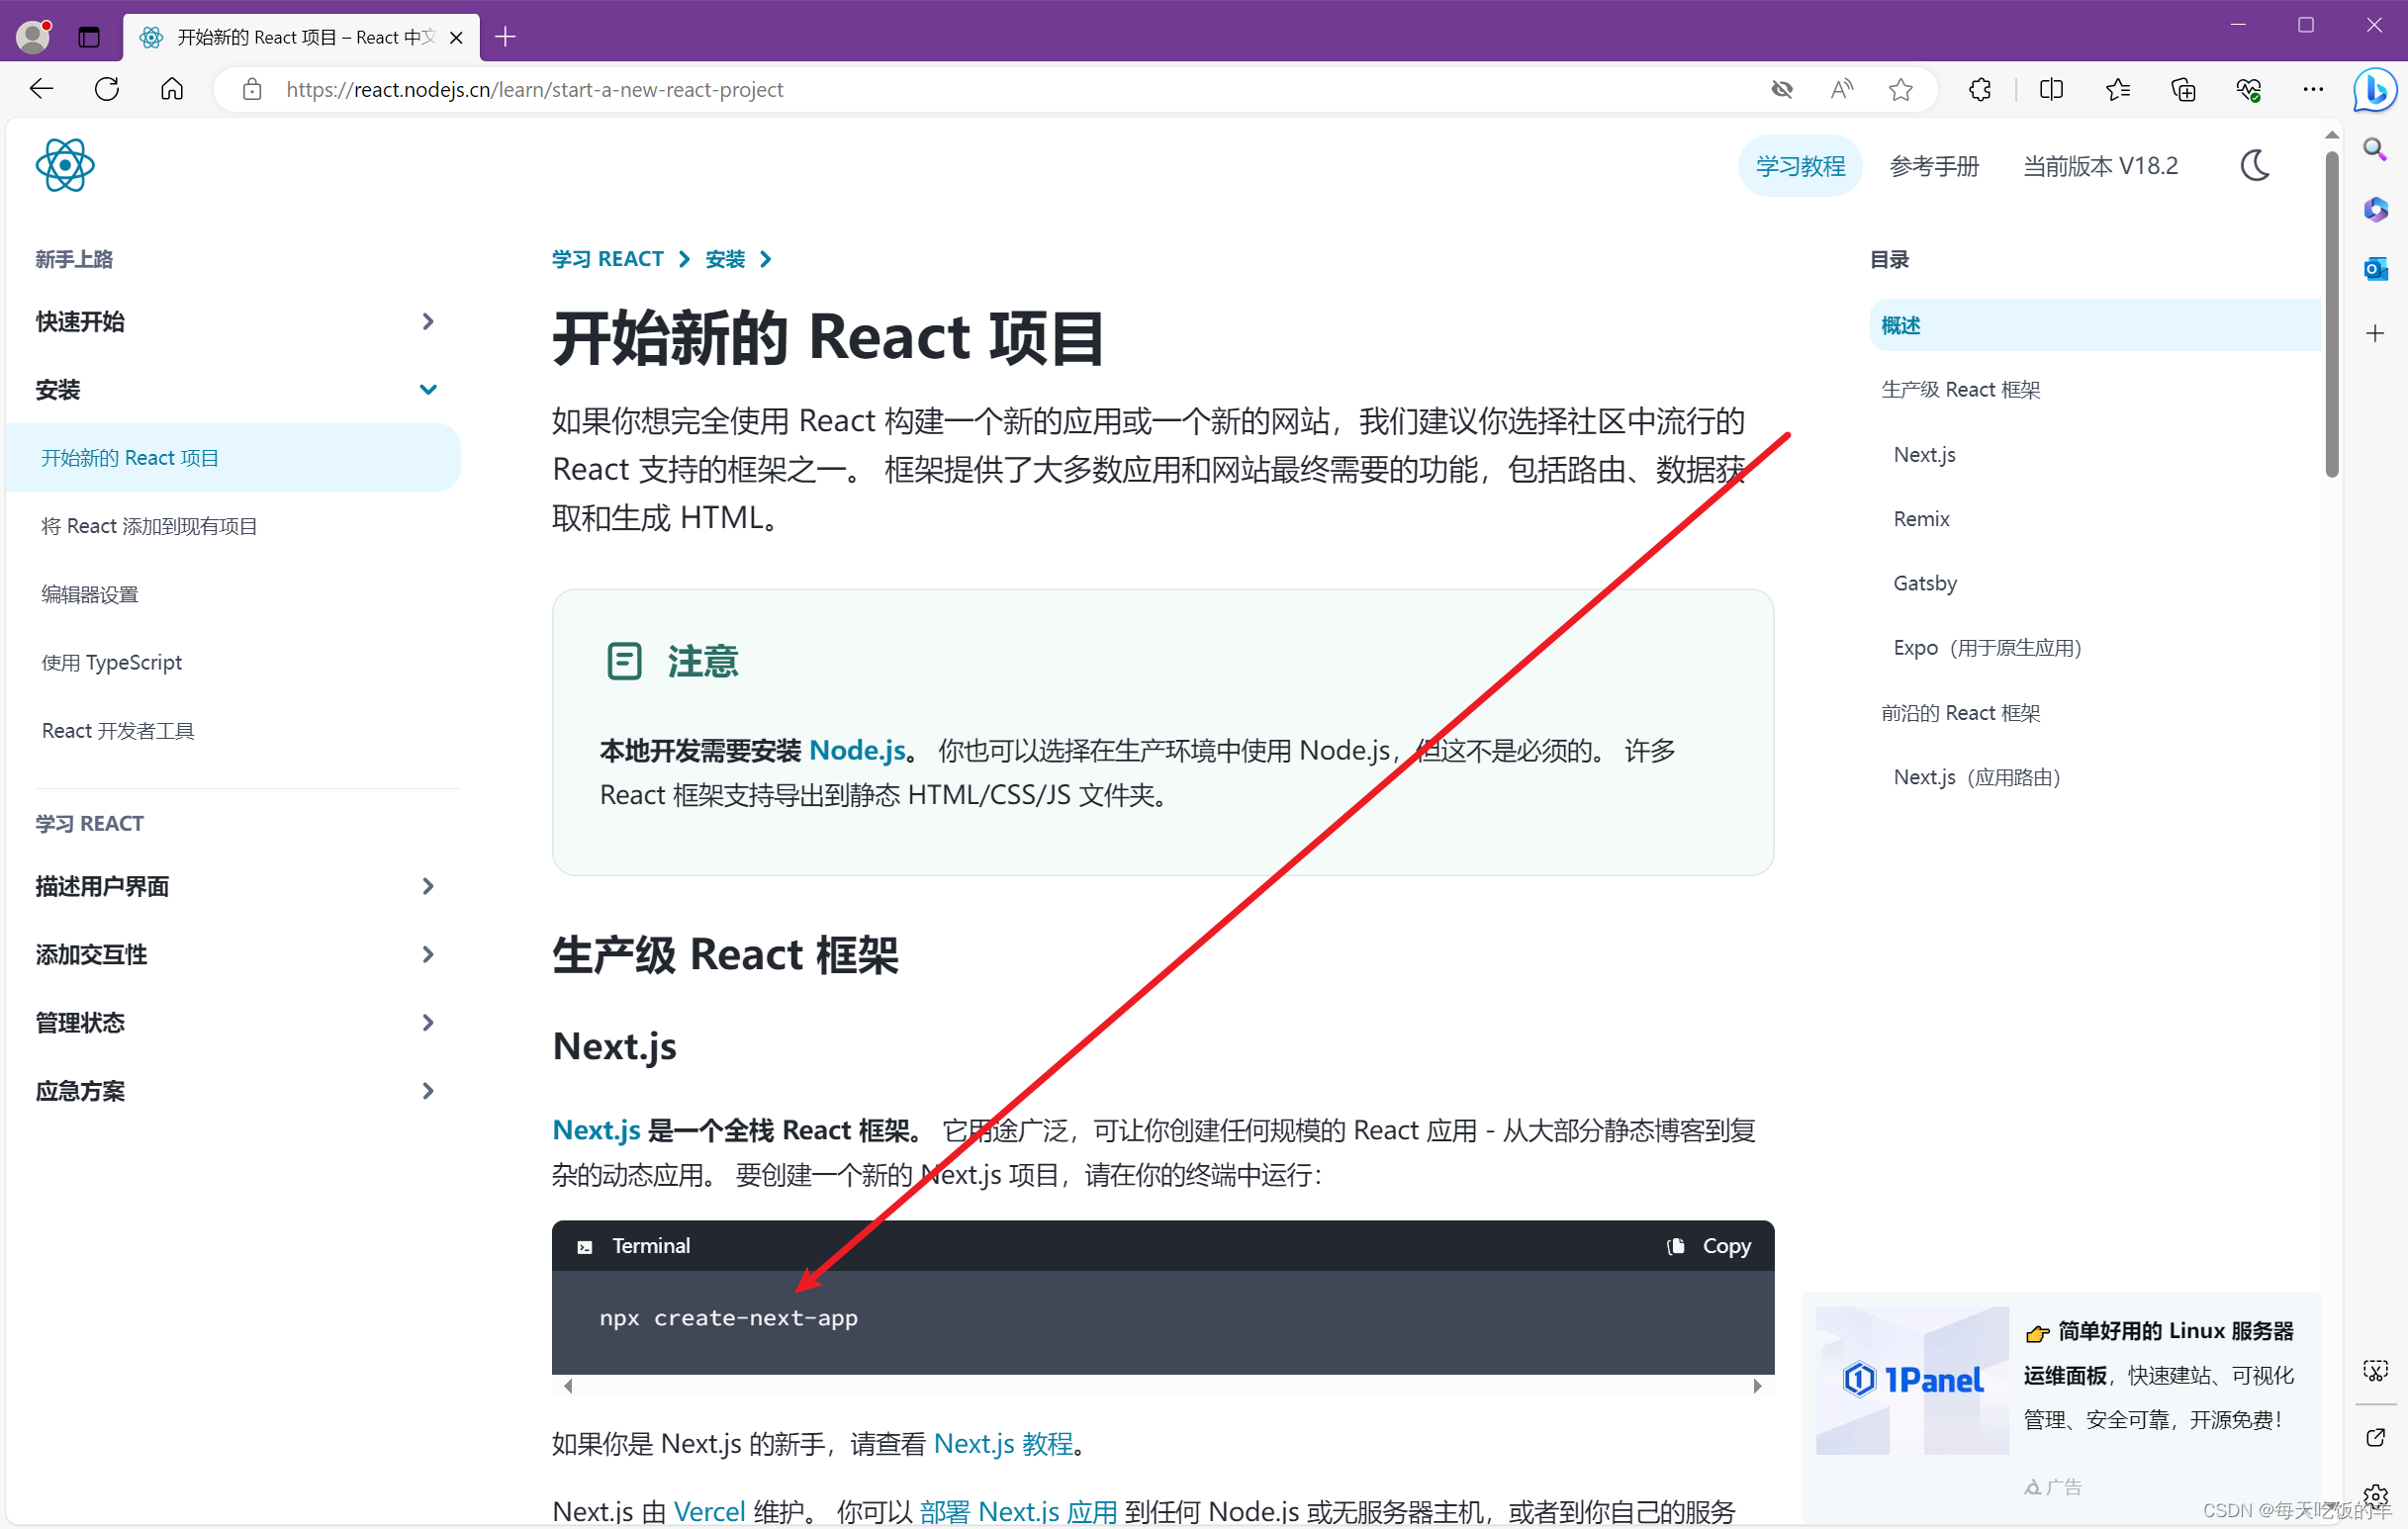This screenshot has width=2408, height=1529.
Task: Click the browser address bar URL
Action: tap(534, 89)
